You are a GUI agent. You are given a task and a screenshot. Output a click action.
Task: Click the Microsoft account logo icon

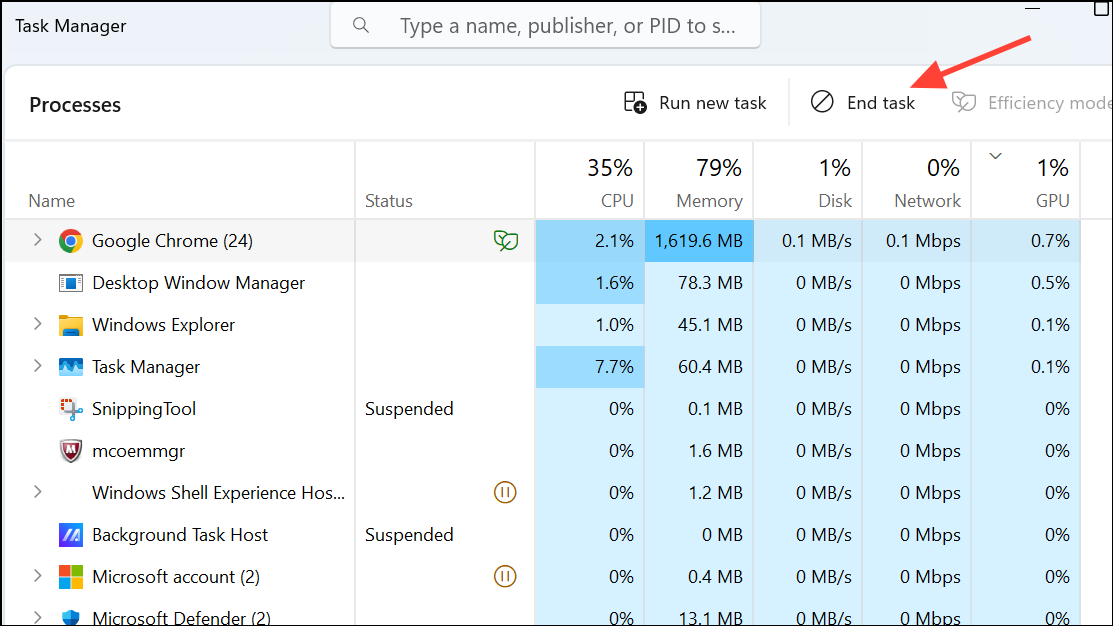tap(70, 576)
